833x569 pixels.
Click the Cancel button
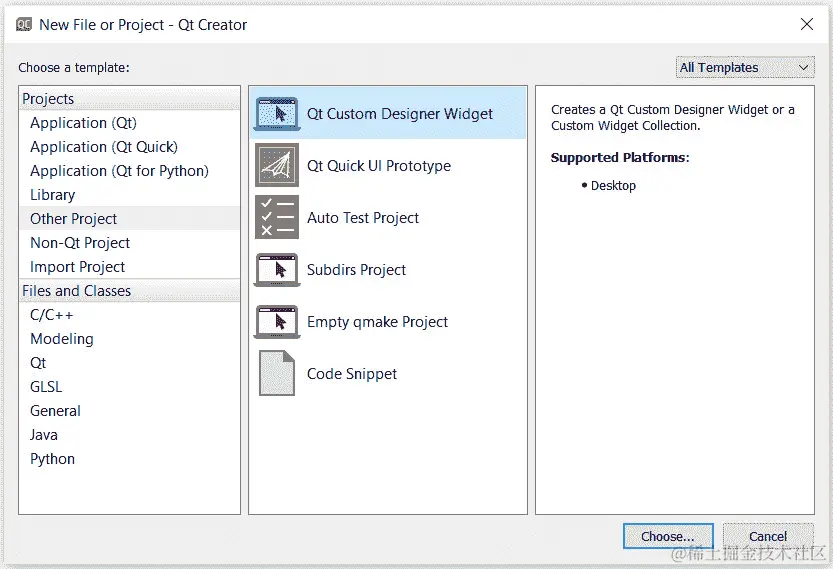pyautogui.click(x=768, y=536)
